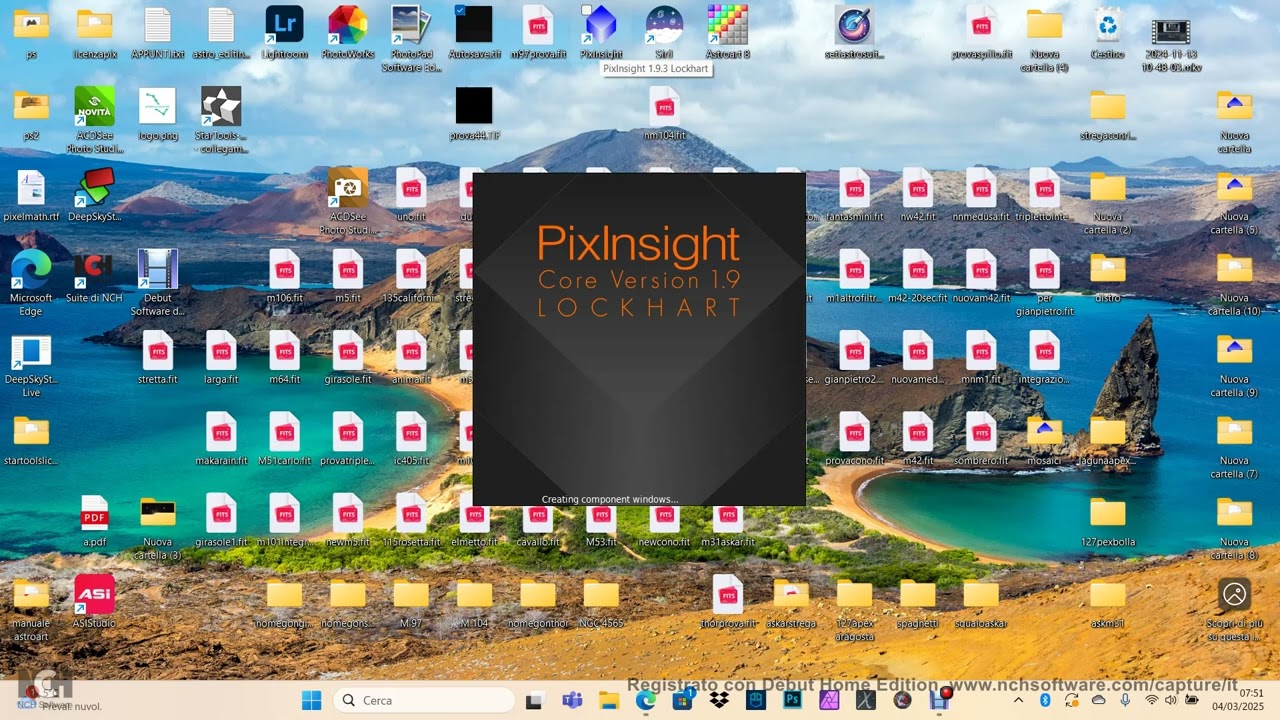Select the PixInsight desktop shortcut icon
Image resolution: width=1280 pixels, height=720 pixels.
pos(600,24)
